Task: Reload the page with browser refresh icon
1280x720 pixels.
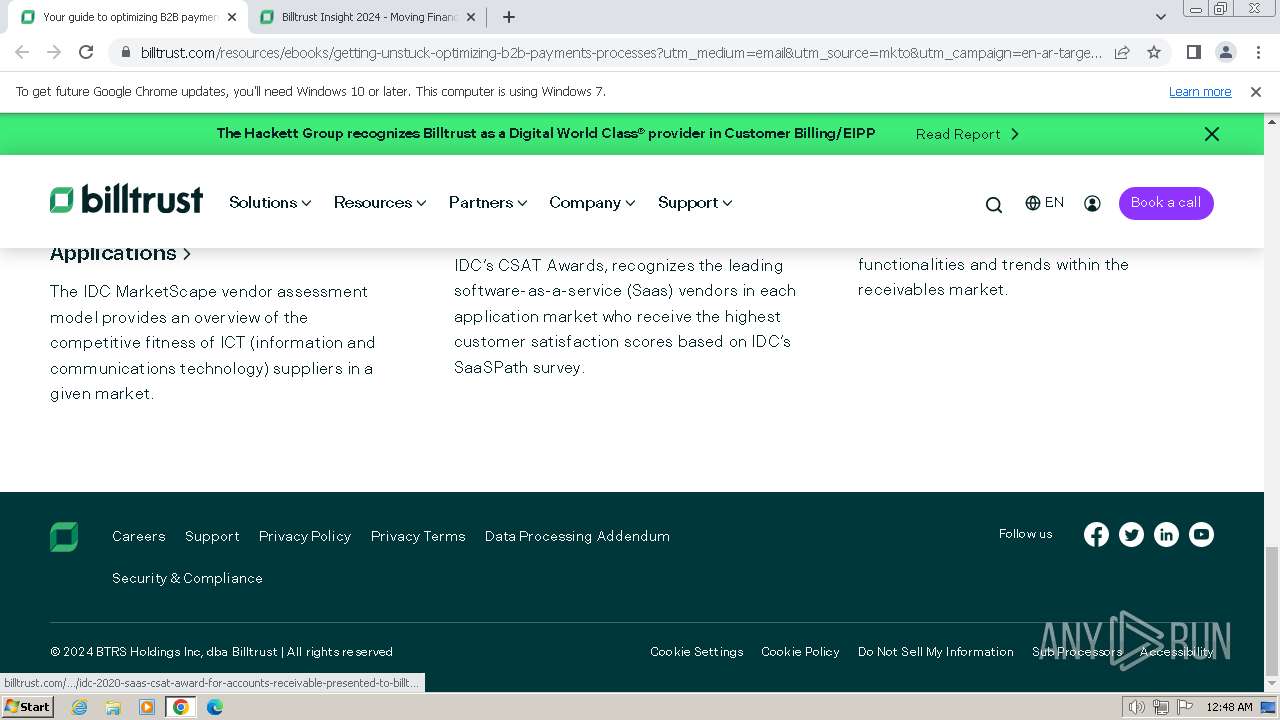Action: coord(86,52)
